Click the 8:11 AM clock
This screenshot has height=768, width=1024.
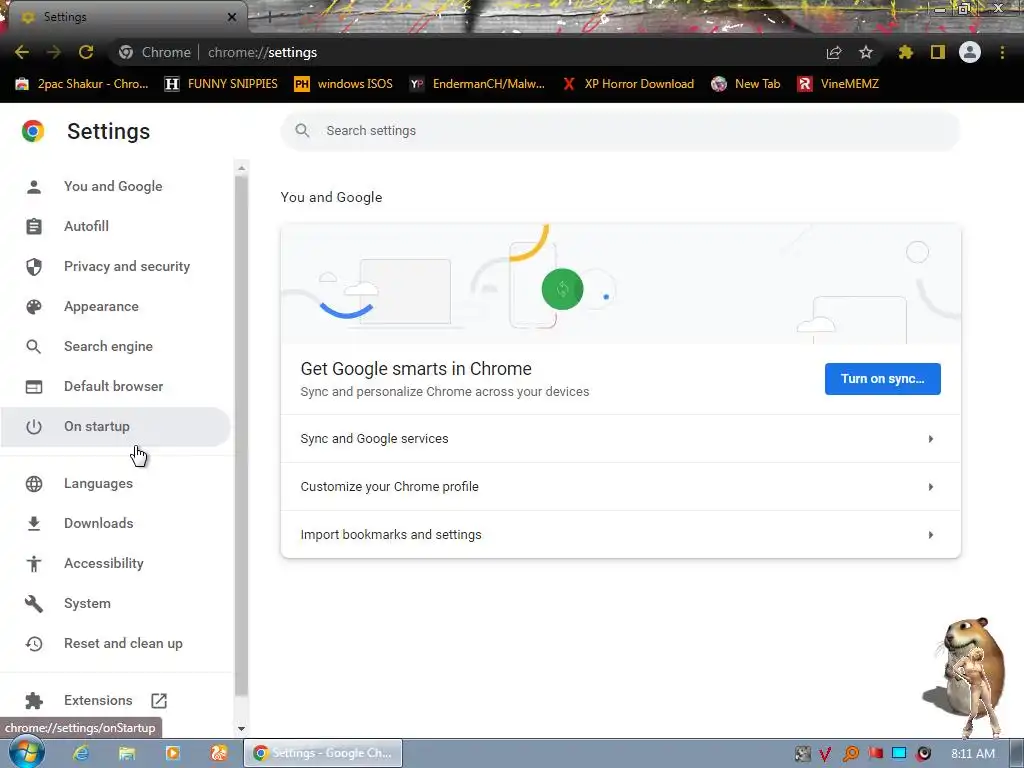[x=973, y=754]
